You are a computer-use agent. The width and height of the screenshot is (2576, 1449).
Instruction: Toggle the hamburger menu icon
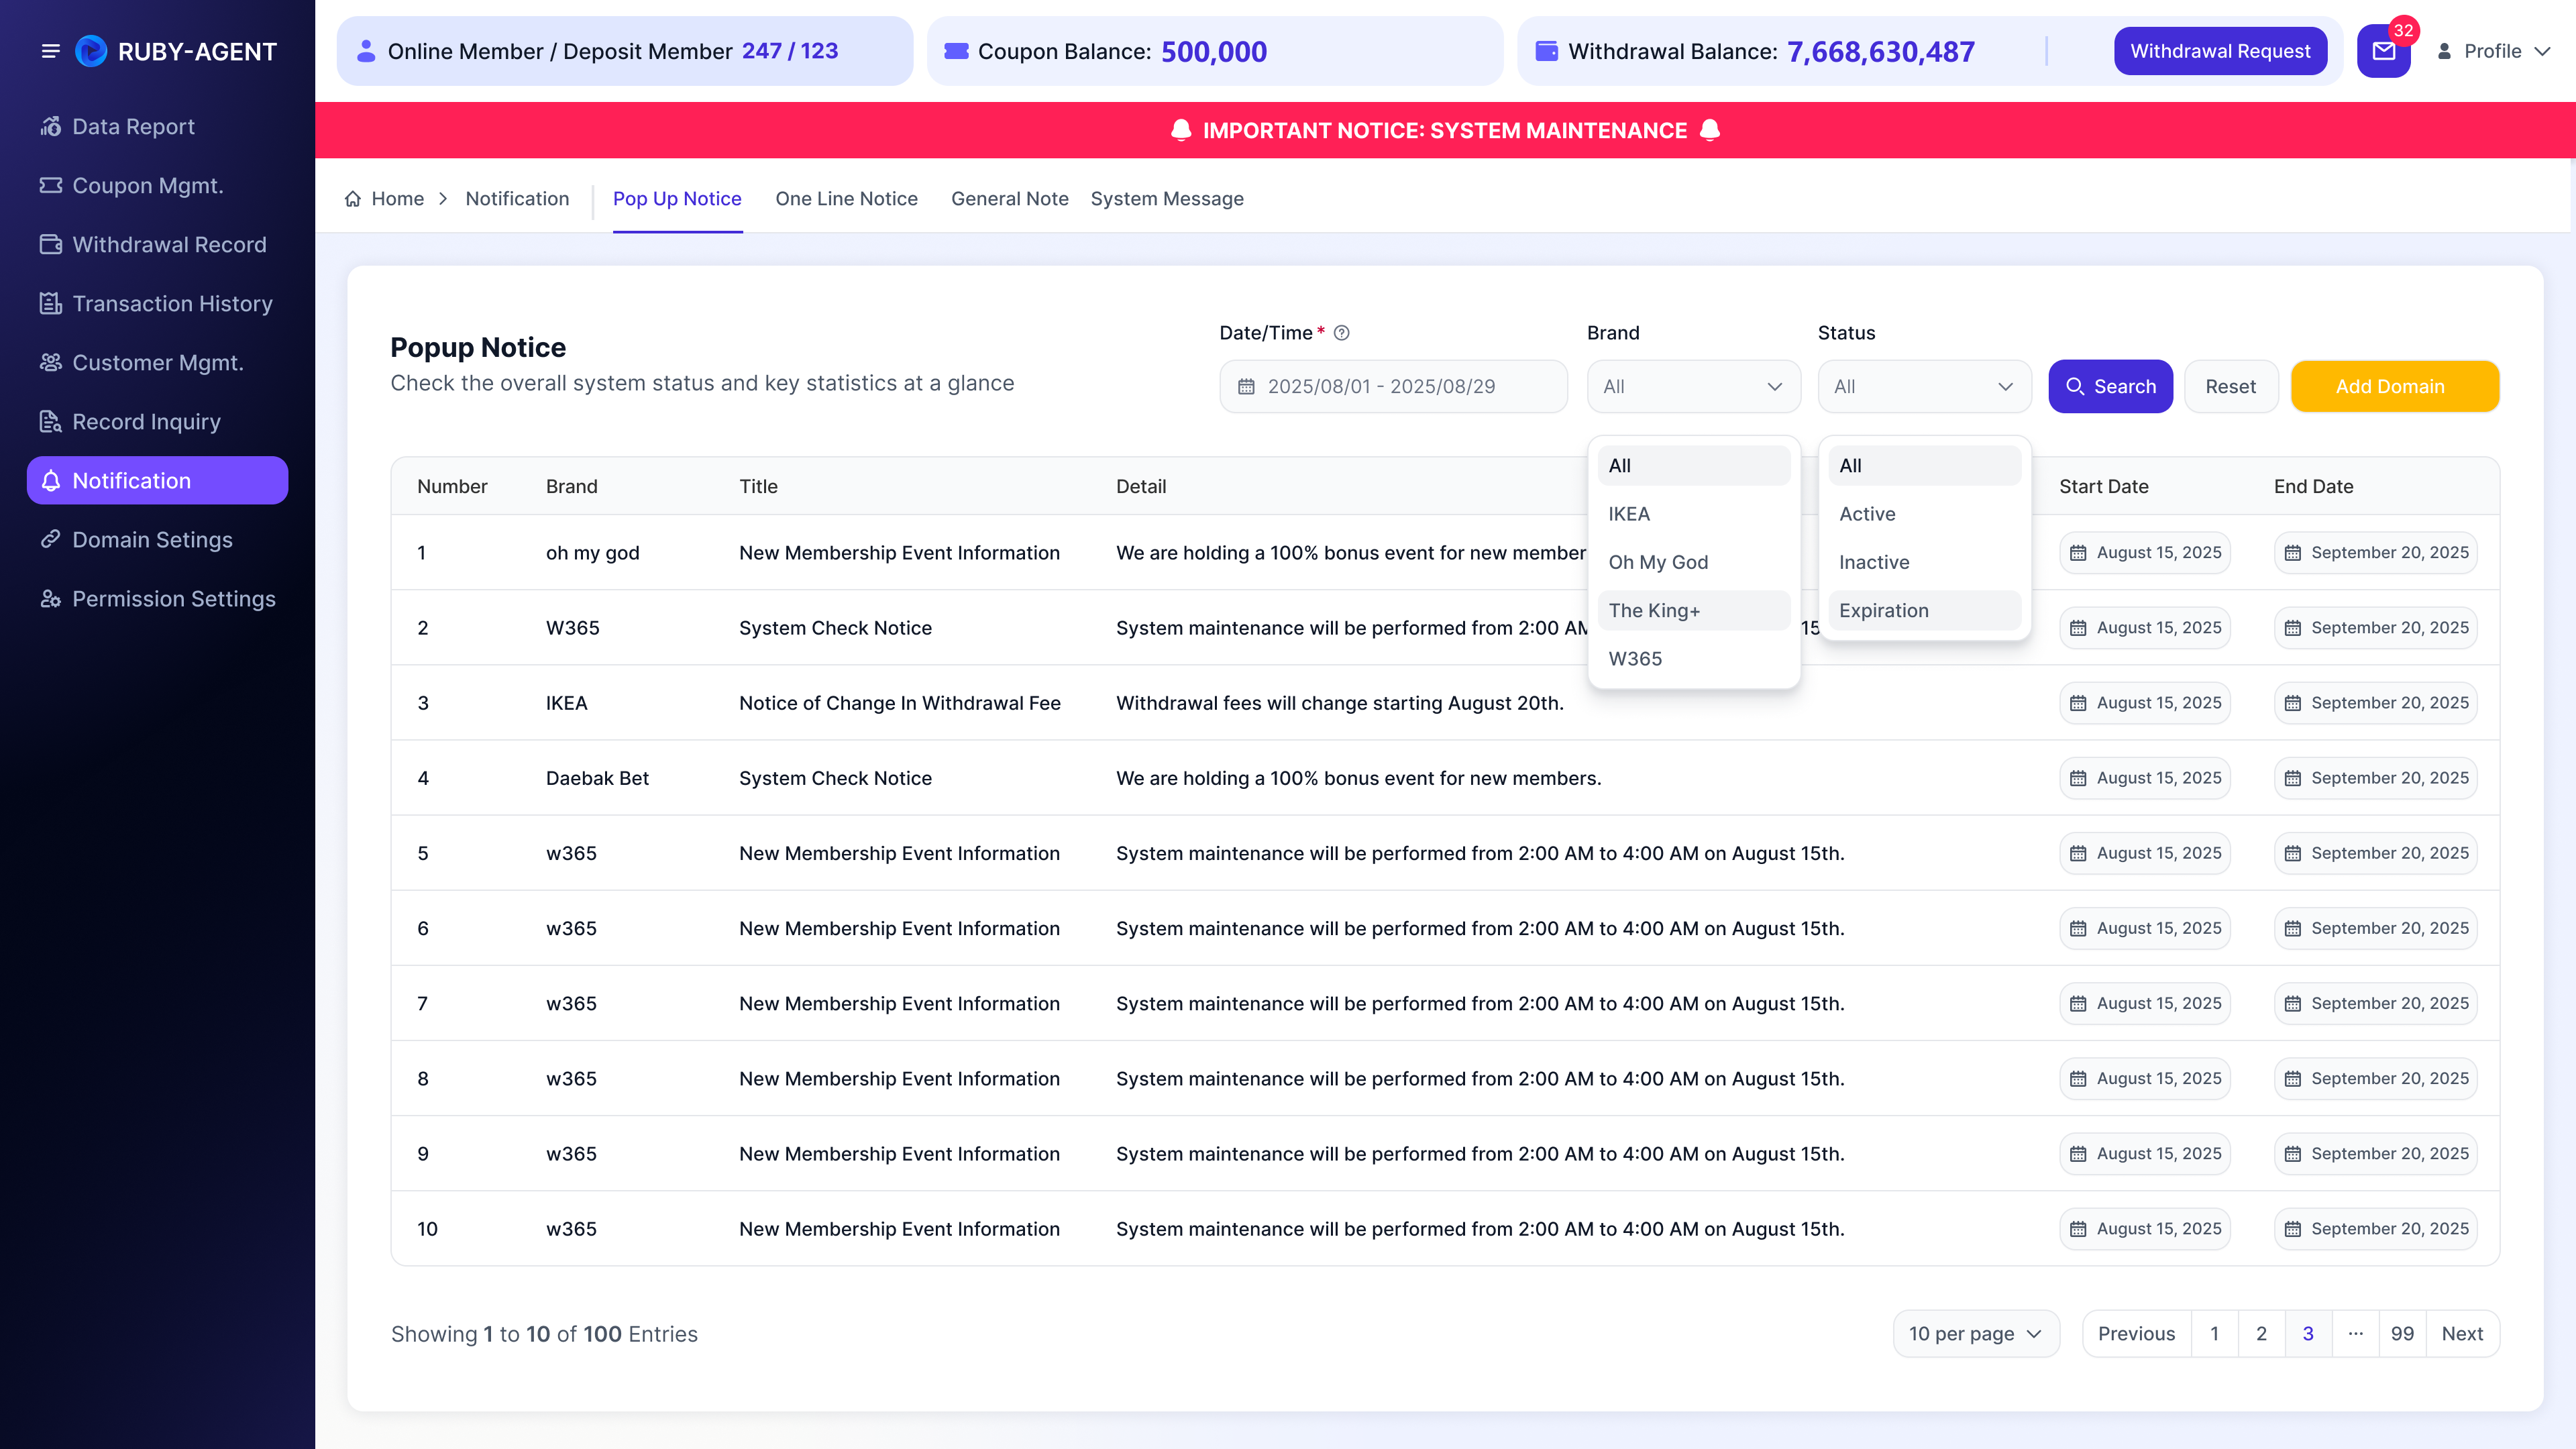(50, 51)
